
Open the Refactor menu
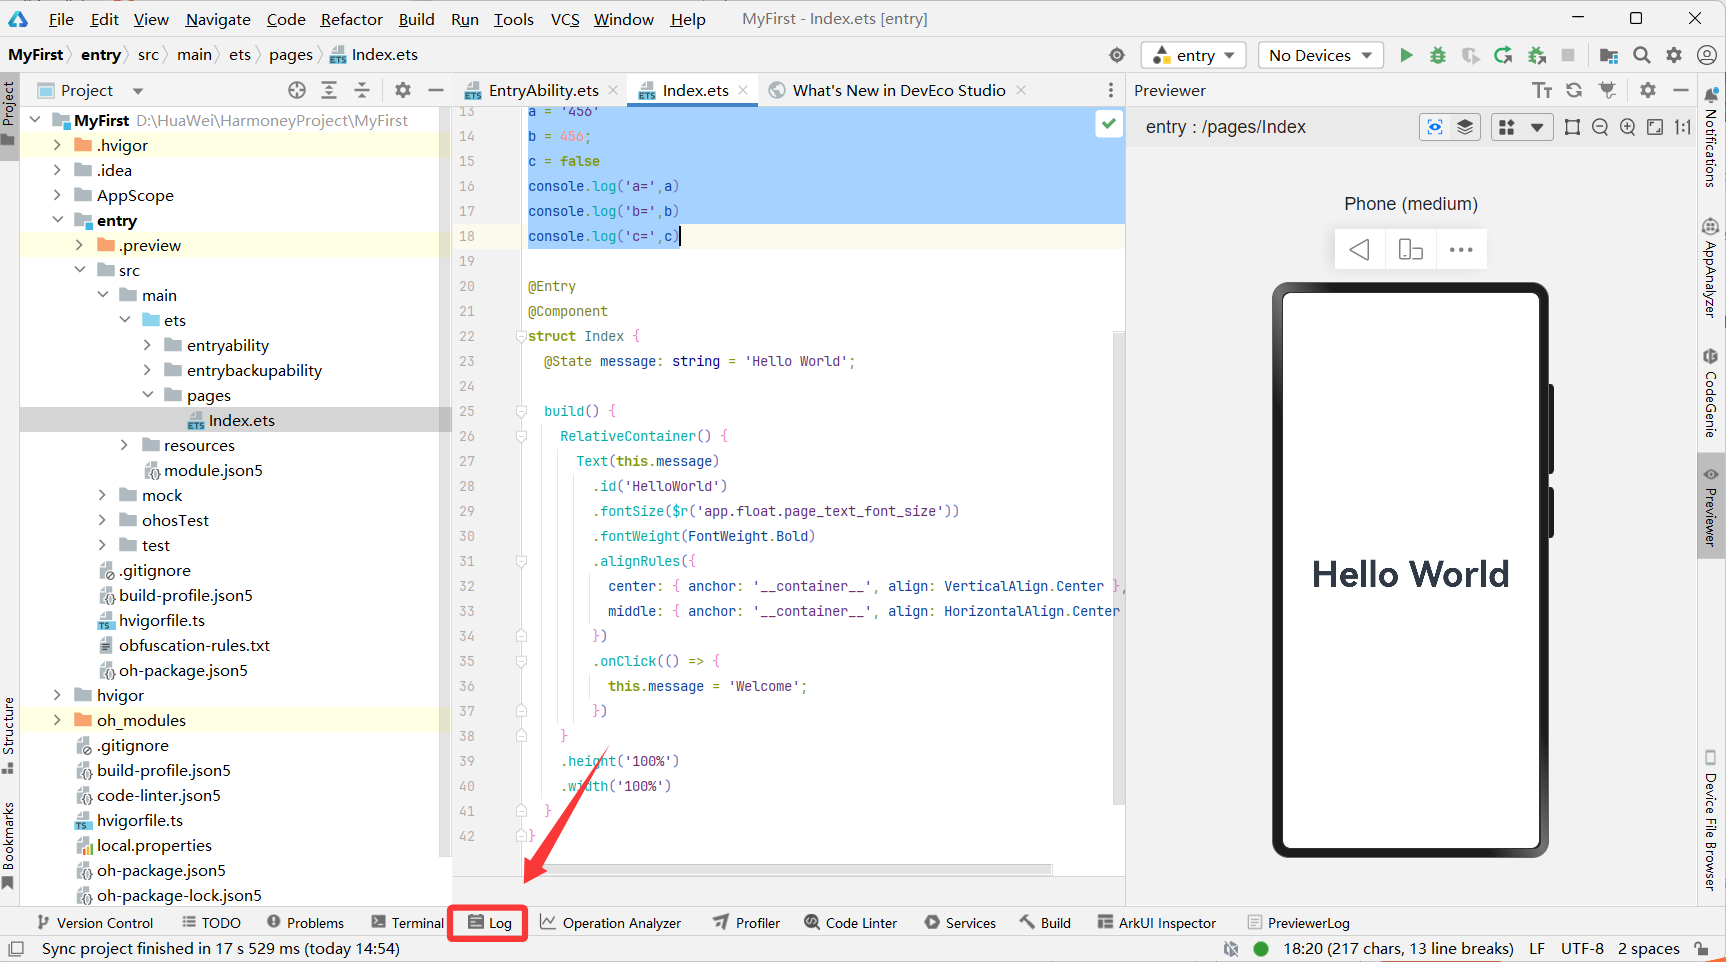351,19
